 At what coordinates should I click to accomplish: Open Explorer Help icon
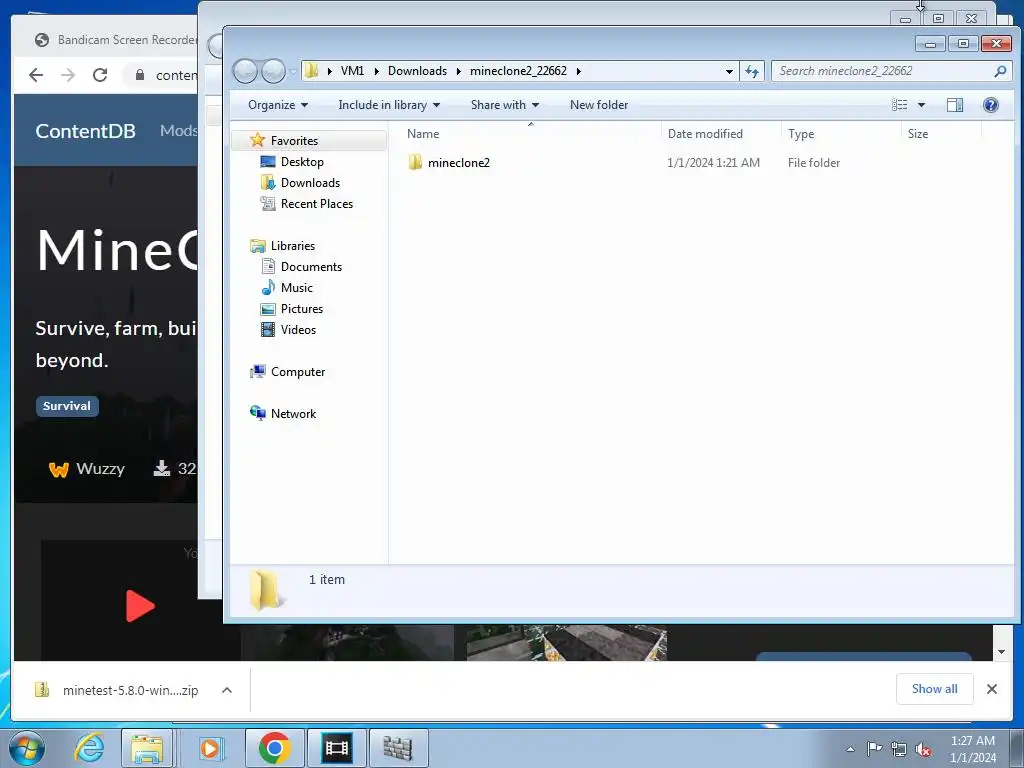coord(991,104)
